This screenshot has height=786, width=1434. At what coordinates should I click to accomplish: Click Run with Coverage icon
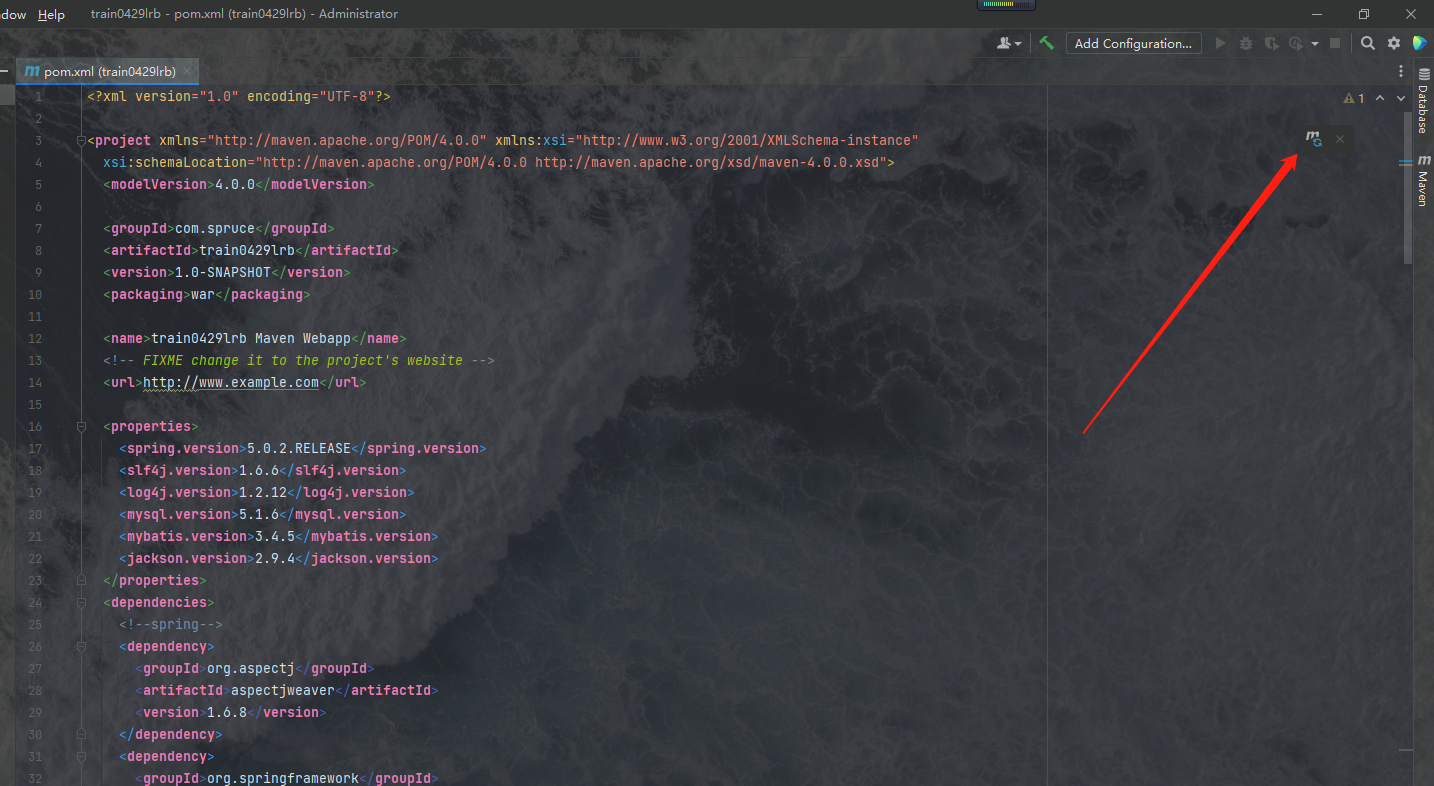tap(1271, 43)
